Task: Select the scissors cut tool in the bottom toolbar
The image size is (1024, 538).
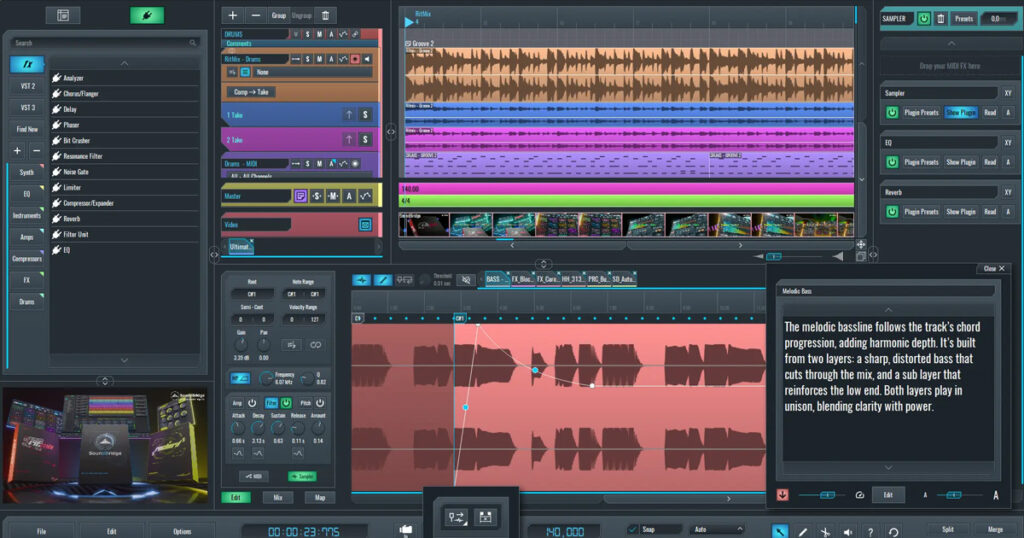Action: (x=825, y=531)
